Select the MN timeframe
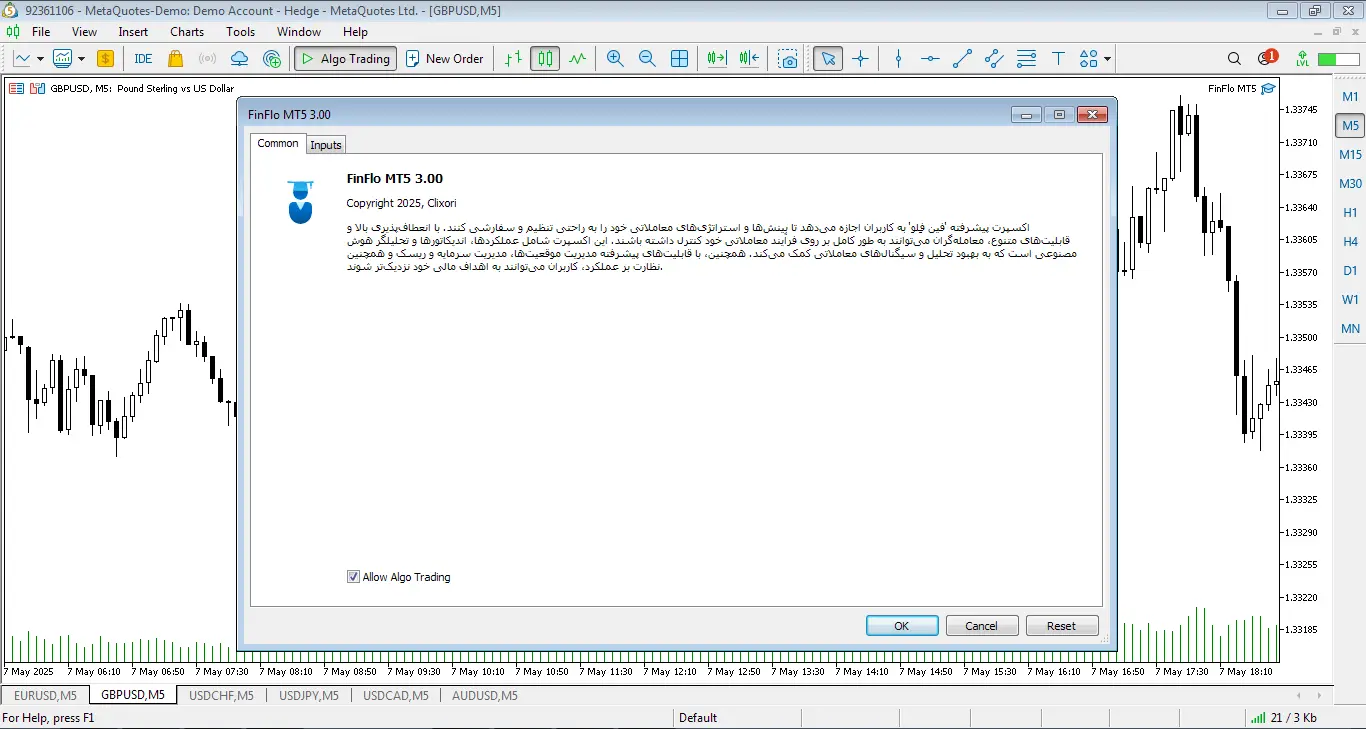Screen dimensions: 1366x729 click(x=1350, y=329)
